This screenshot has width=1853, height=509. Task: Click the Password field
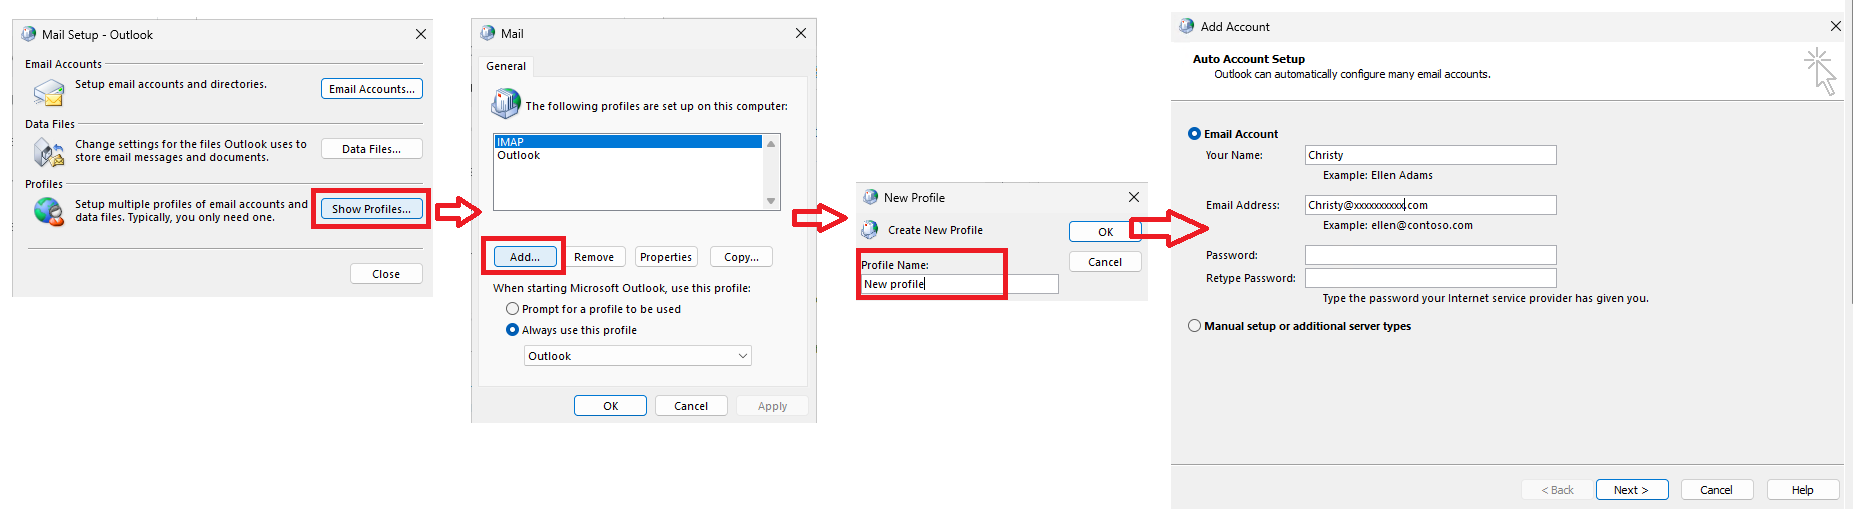point(1431,255)
